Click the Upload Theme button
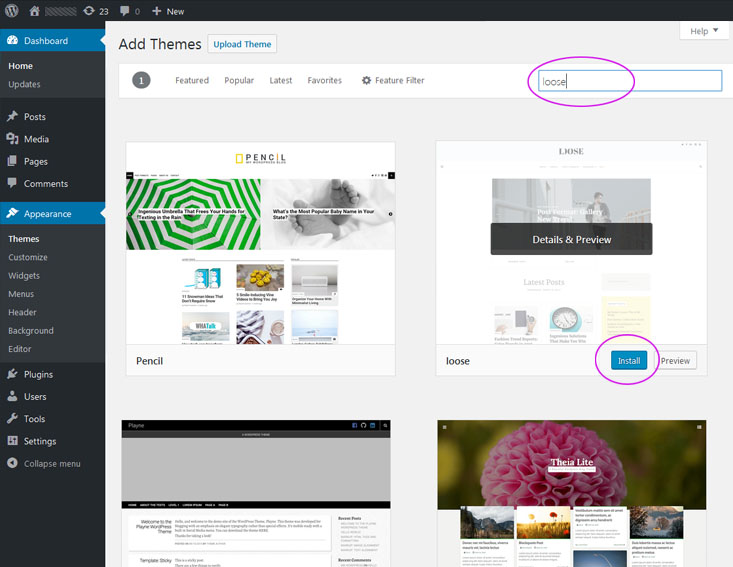This screenshot has height=567, width=733. click(242, 44)
